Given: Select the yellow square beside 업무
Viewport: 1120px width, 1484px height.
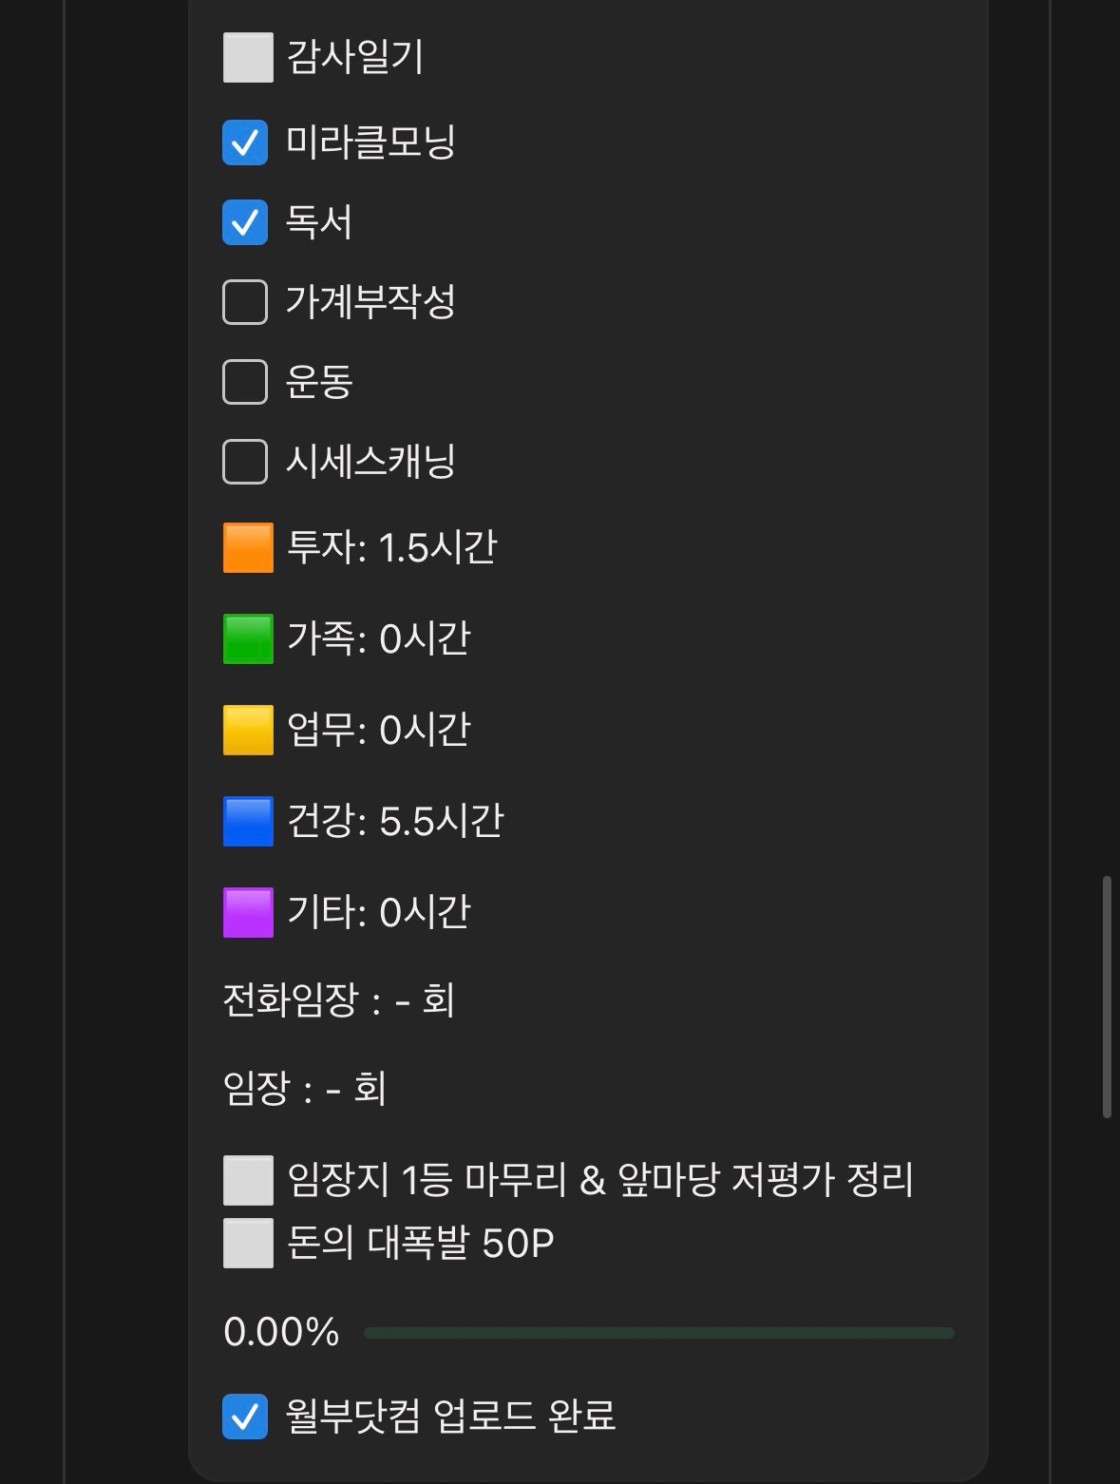Looking at the screenshot, I should (247, 730).
